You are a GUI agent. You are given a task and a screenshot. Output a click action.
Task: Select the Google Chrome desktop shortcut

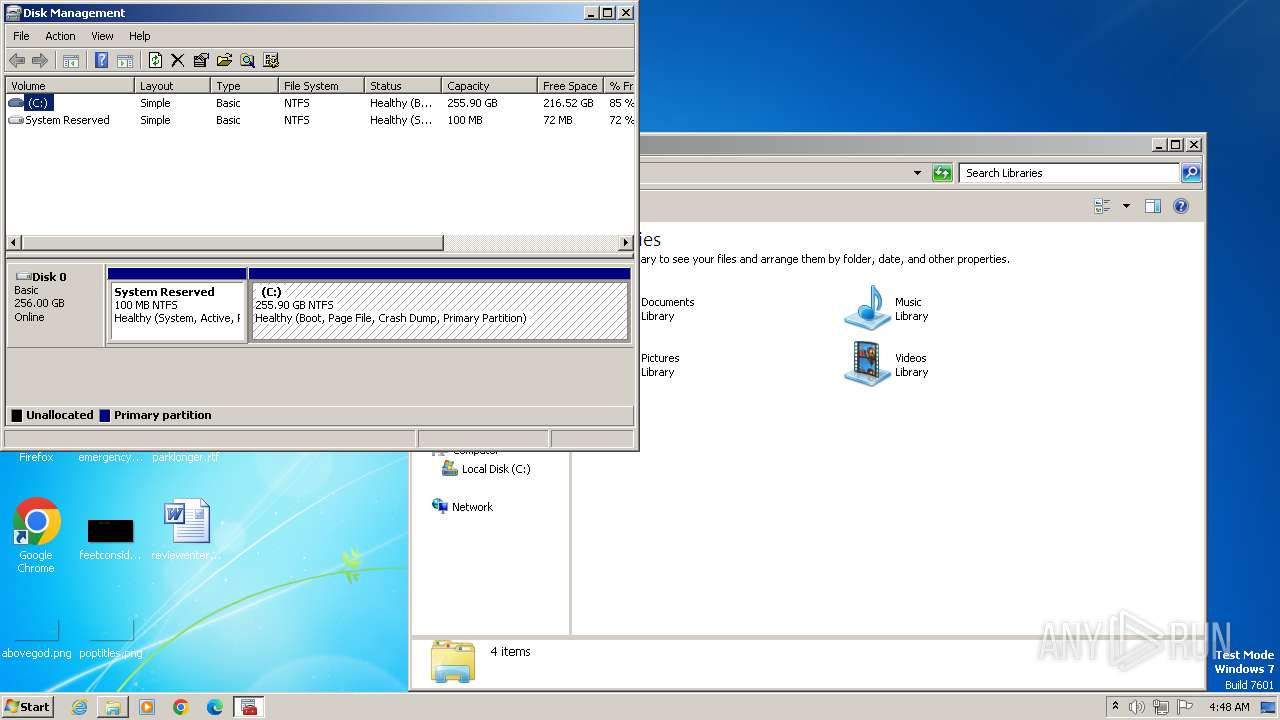point(36,536)
